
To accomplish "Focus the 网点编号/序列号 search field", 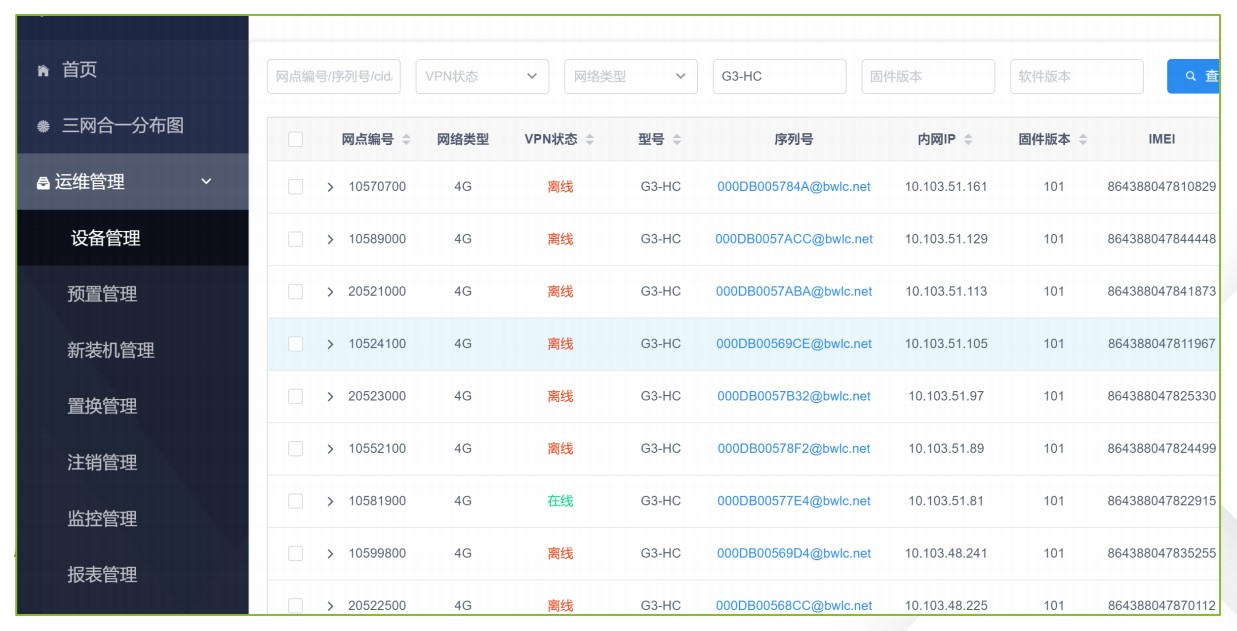I will tap(334, 76).
